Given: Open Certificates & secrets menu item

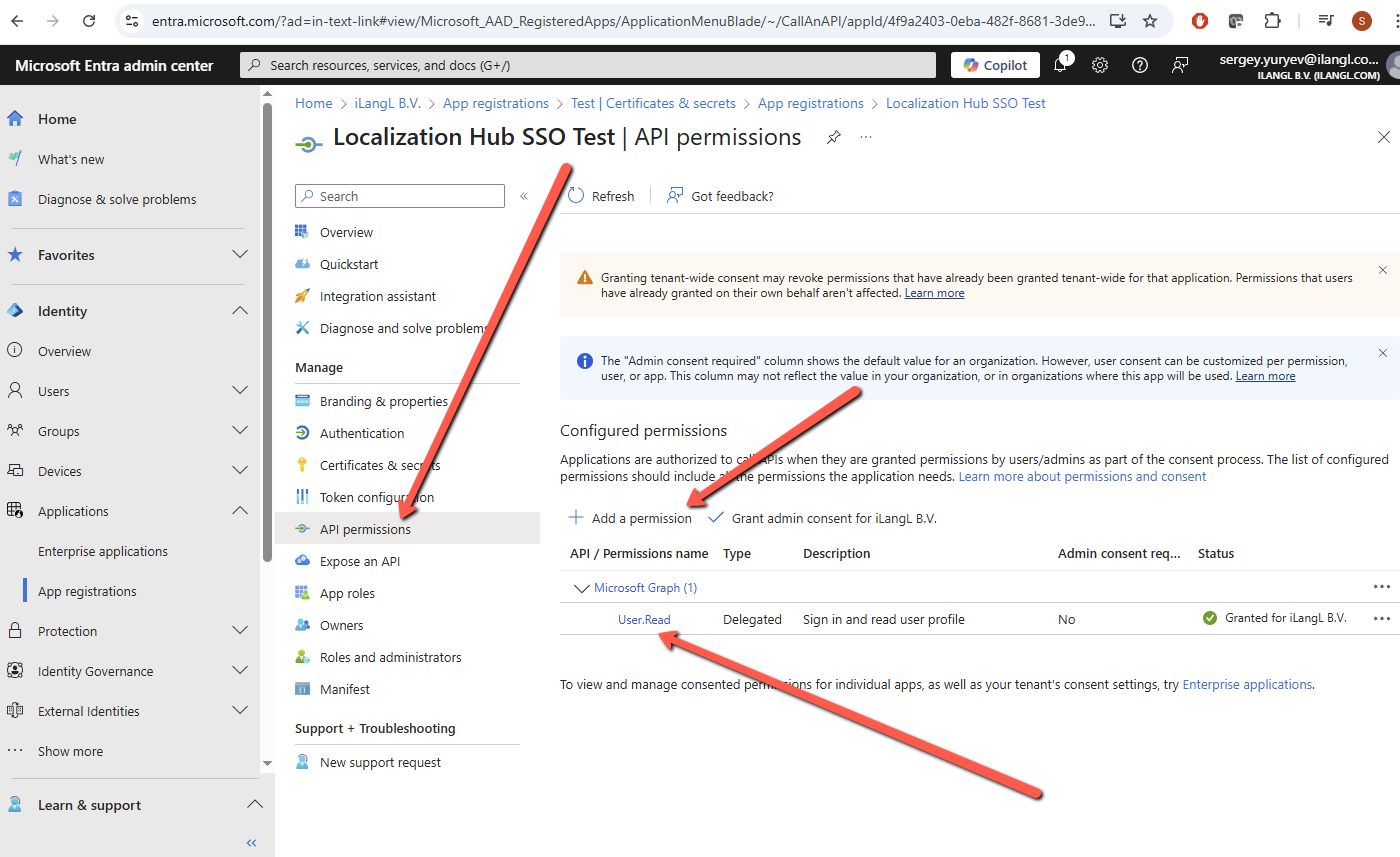Looking at the screenshot, I should coord(380,465).
